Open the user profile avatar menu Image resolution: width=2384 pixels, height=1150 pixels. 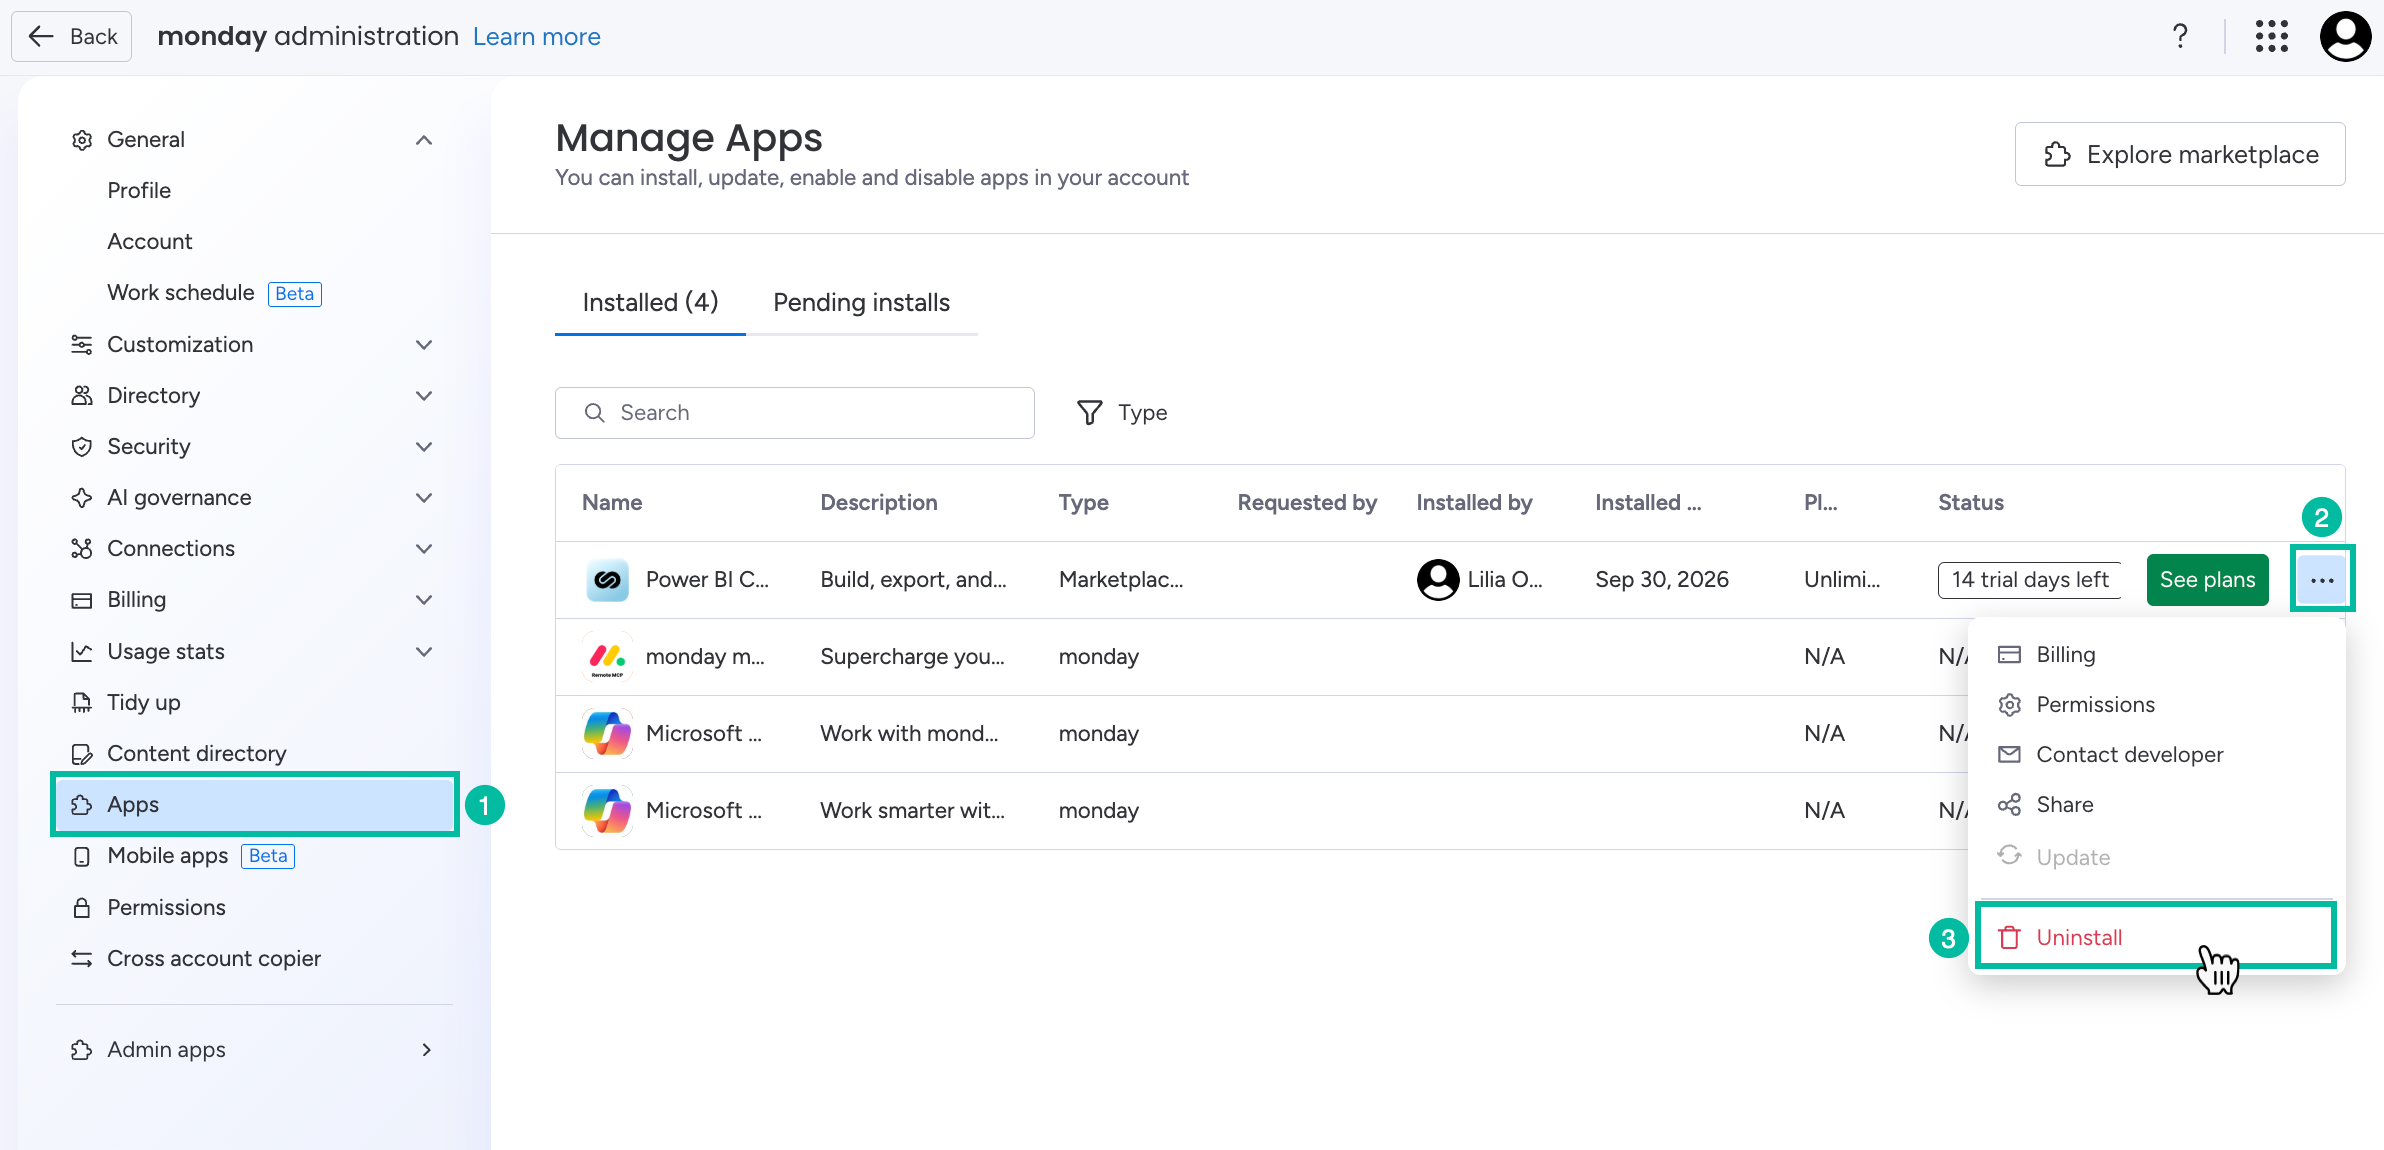[x=2345, y=36]
